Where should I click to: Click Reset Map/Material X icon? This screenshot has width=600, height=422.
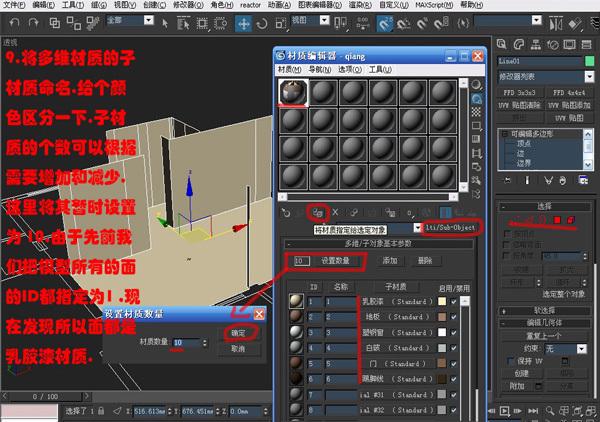tap(335, 212)
